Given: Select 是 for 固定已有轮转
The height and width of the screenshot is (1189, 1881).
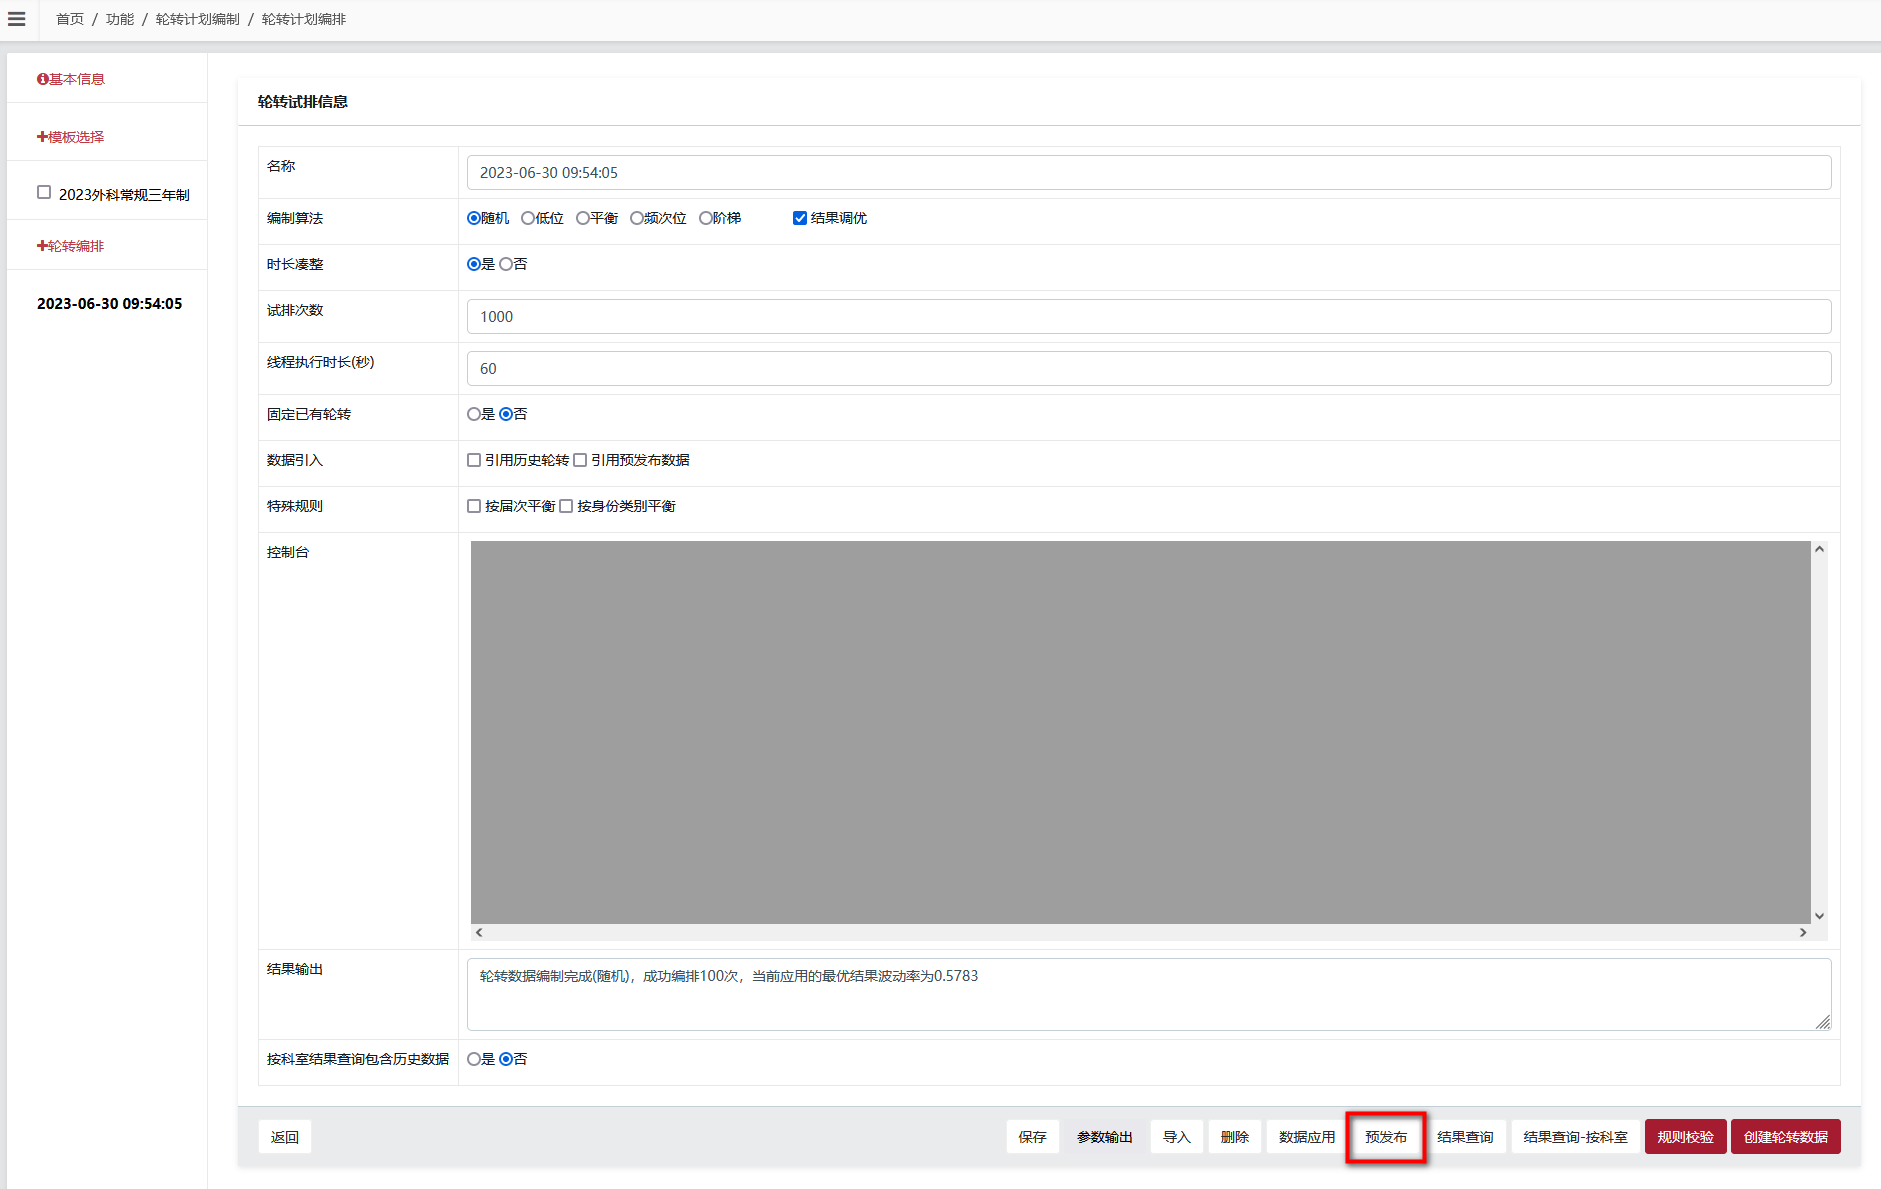Looking at the screenshot, I should tap(474, 414).
